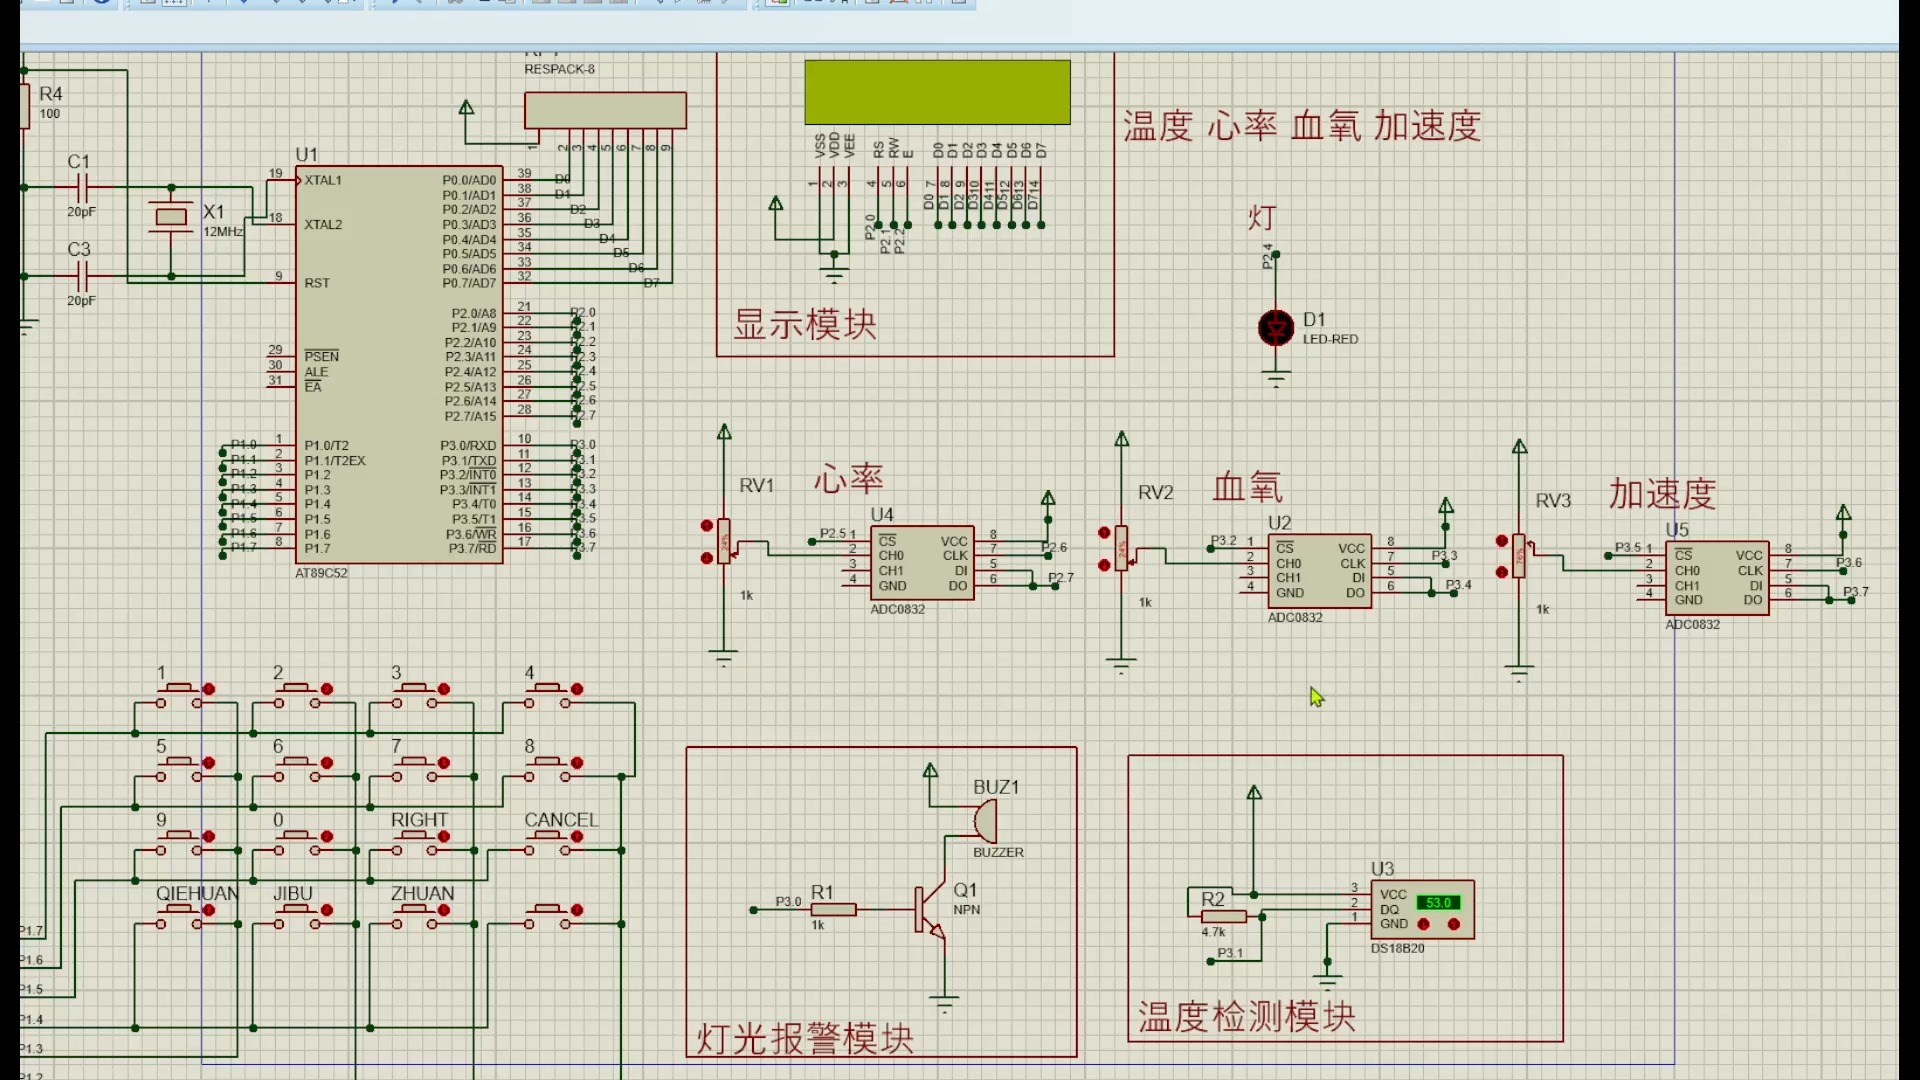Decrease RV3 acceleration pot with lower red dot
This screenshot has height=1080, width=1920.
pyautogui.click(x=1502, y=572)
